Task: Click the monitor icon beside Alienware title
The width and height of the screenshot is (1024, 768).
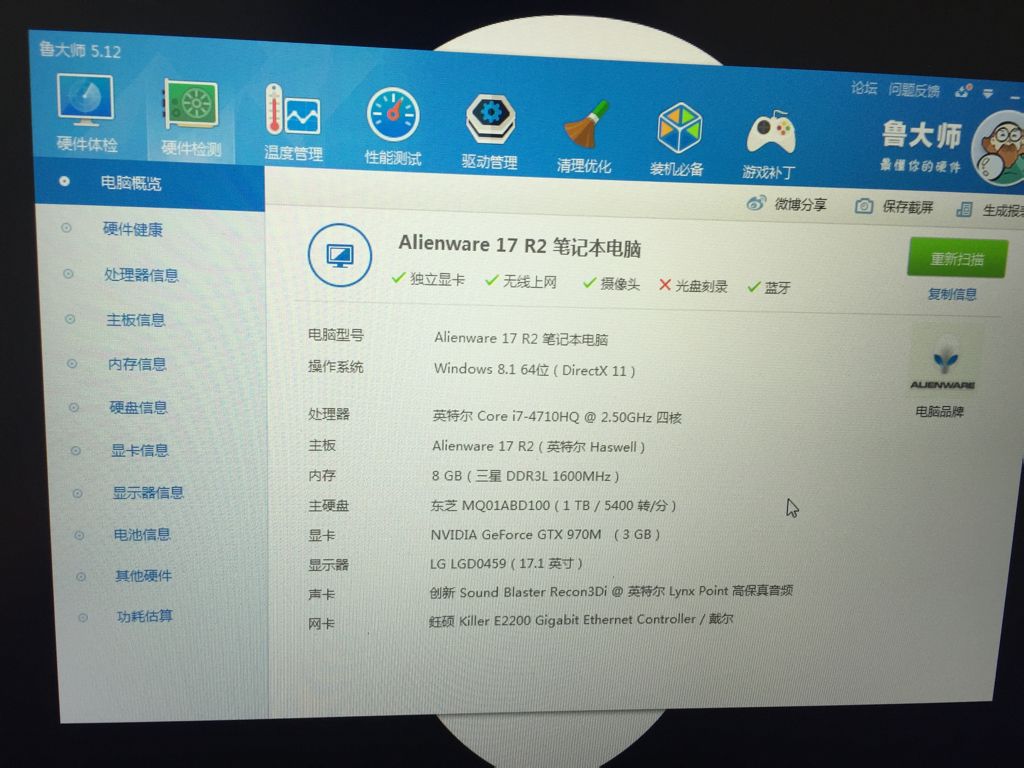Action: [x=340, y=255]
